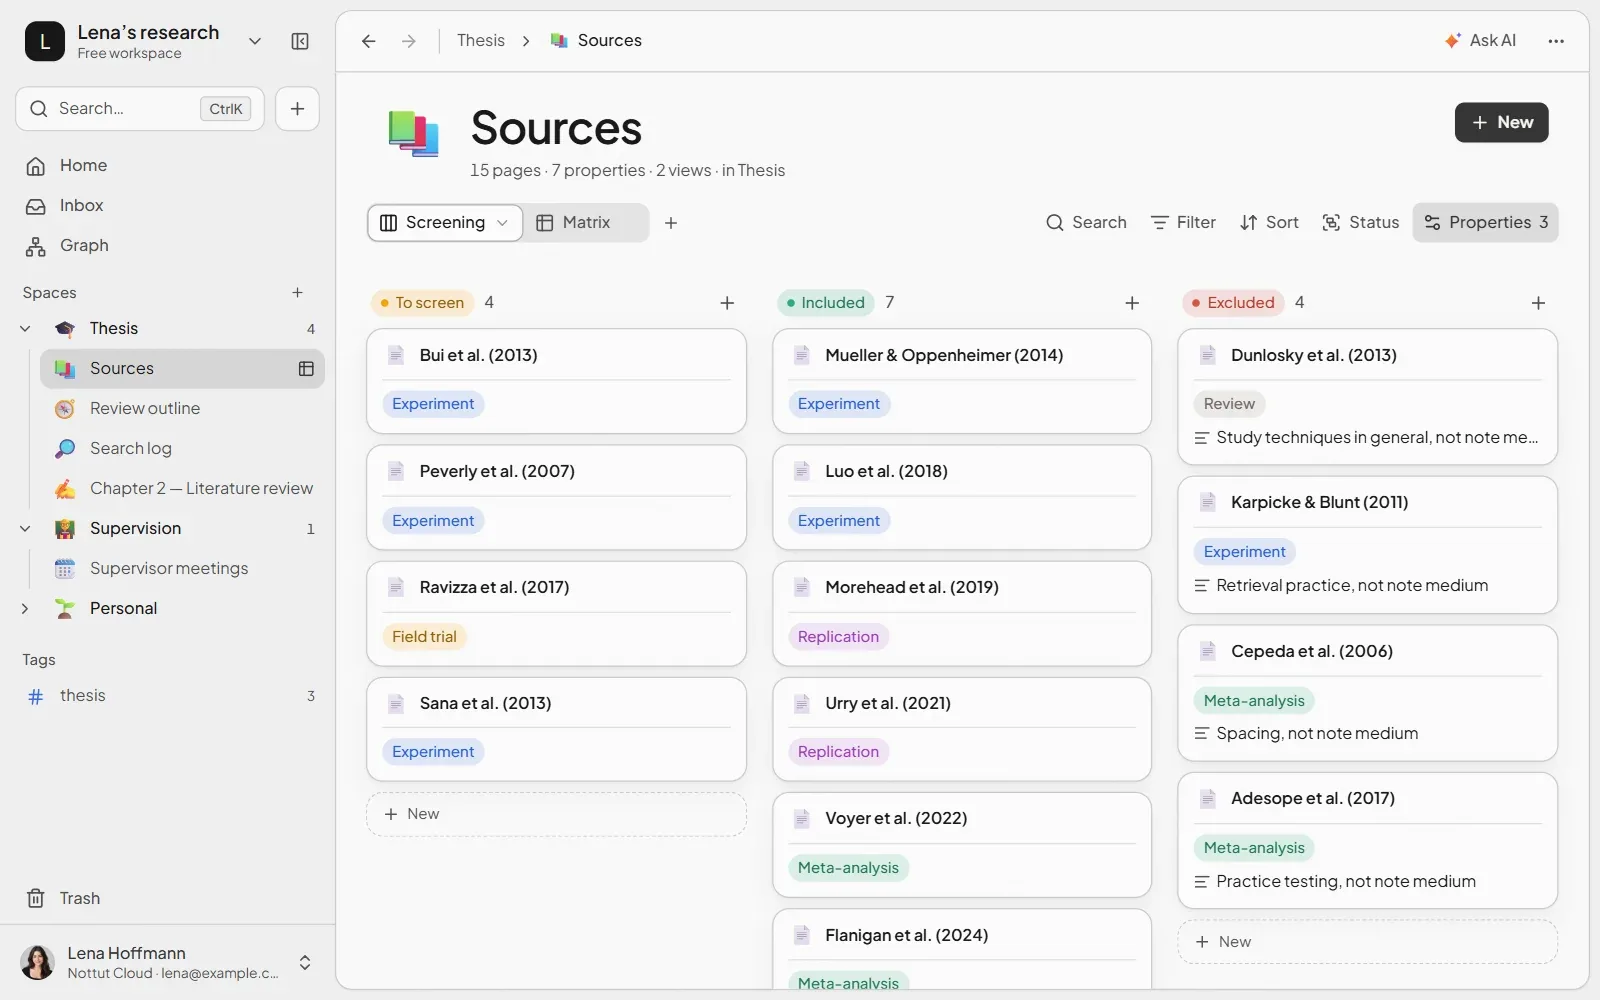Open the Properties 3 panel
Image resolution: width=1600 pixels, height=1000 pixels.
(x=1485, y=223)
